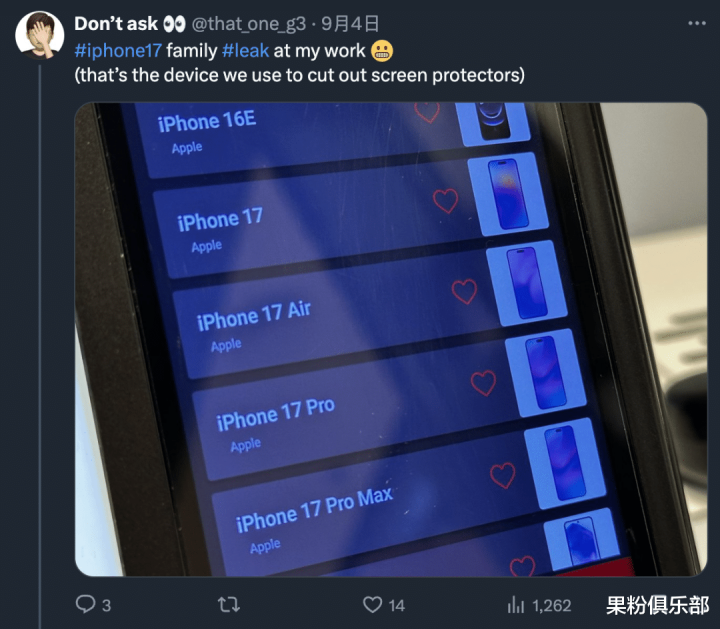Open the three-dot more options menu
Image resolution: width=720 pixels, height=629 pixels.
[x=697, y=23]
